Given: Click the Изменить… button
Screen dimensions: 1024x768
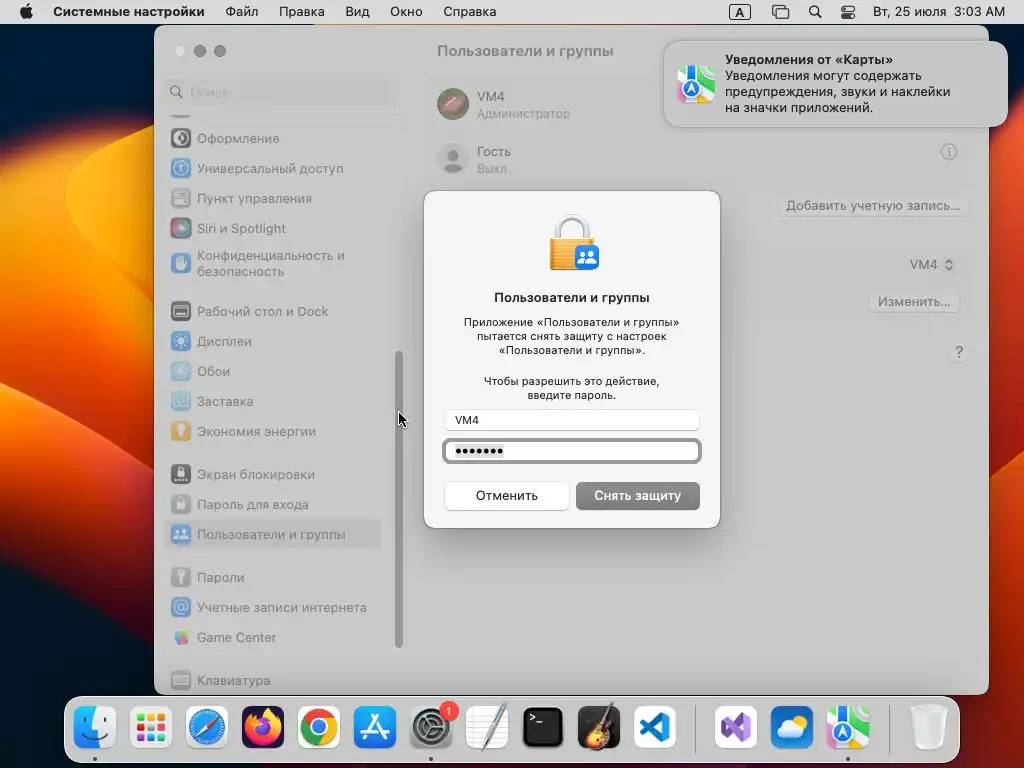Looking at the screenshot, I should (x=914, y=302).
